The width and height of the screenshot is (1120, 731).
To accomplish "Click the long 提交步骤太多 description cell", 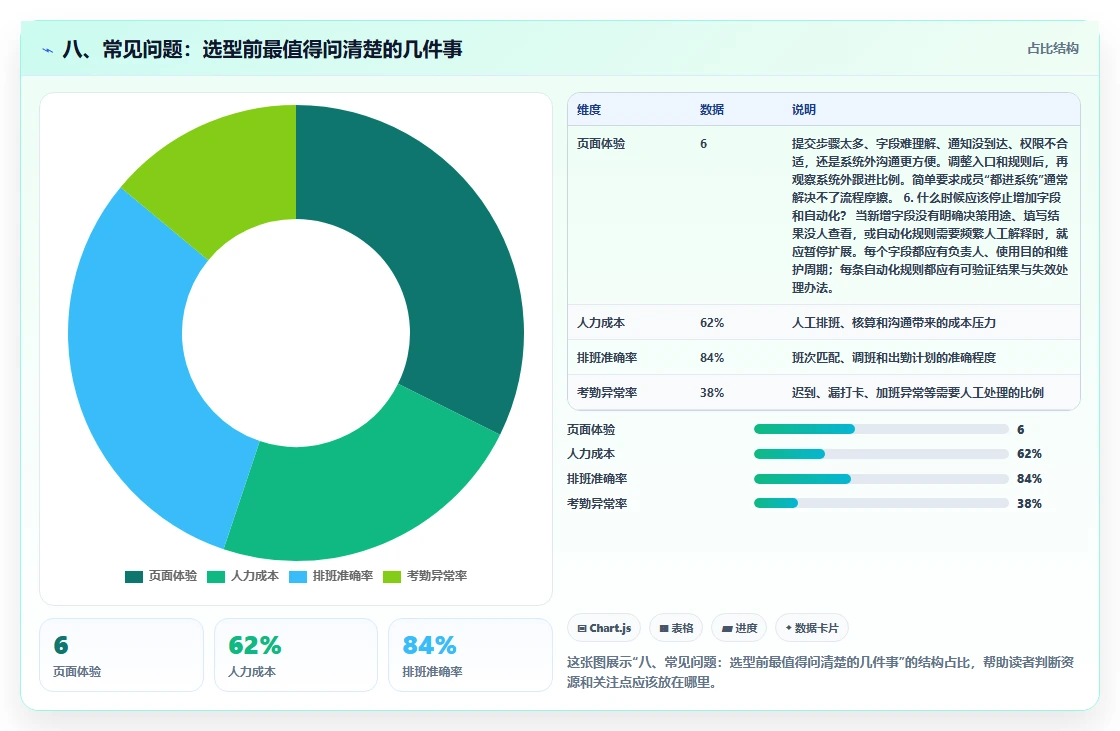I will [930, 216].
